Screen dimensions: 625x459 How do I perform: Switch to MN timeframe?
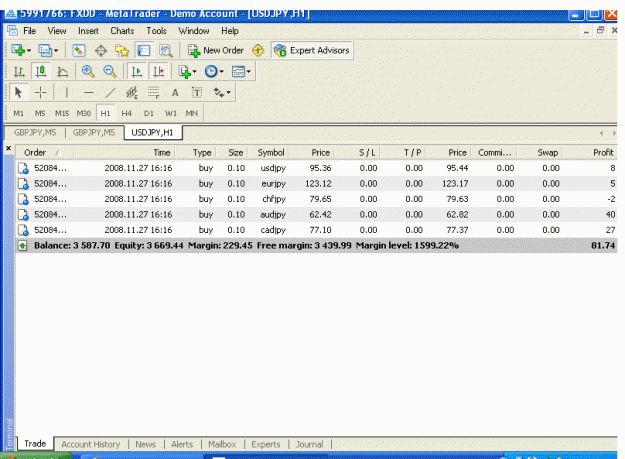coord(192,114)
